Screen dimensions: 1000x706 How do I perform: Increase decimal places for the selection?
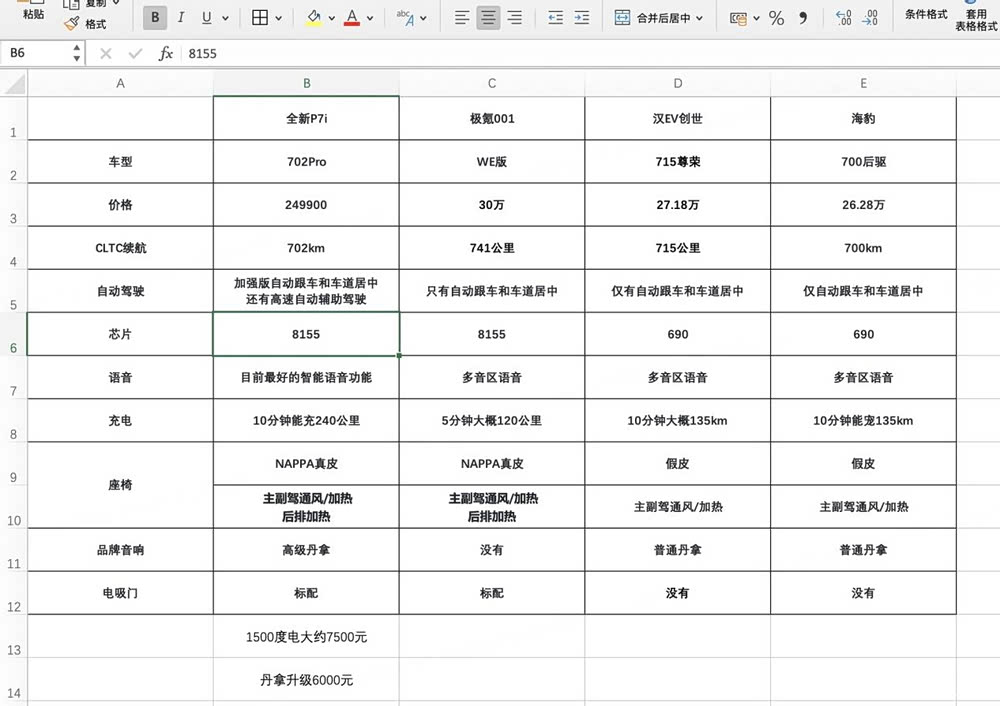coord(843,17)
